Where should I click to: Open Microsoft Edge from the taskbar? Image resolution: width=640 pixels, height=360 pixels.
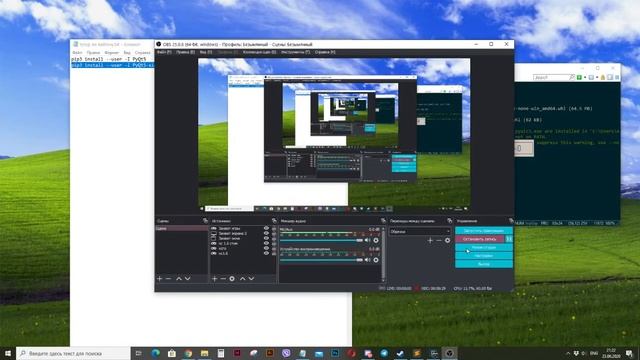(x=156, y=353)
